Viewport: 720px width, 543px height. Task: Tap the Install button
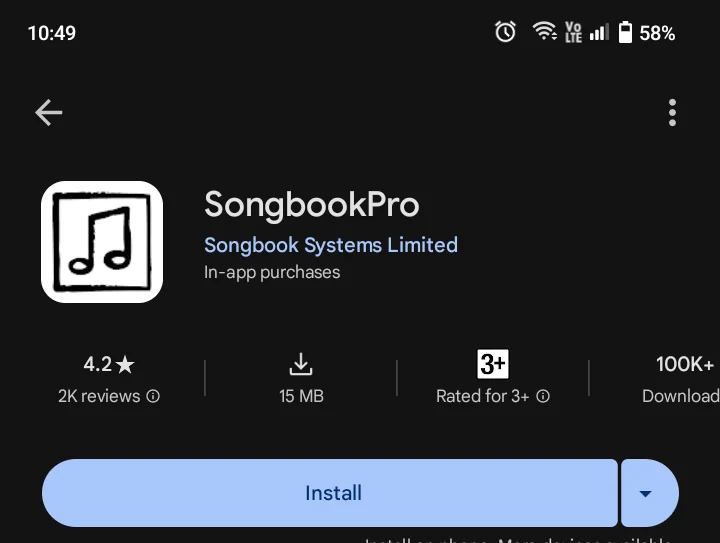pyautogui.click(x=330, y=493)
